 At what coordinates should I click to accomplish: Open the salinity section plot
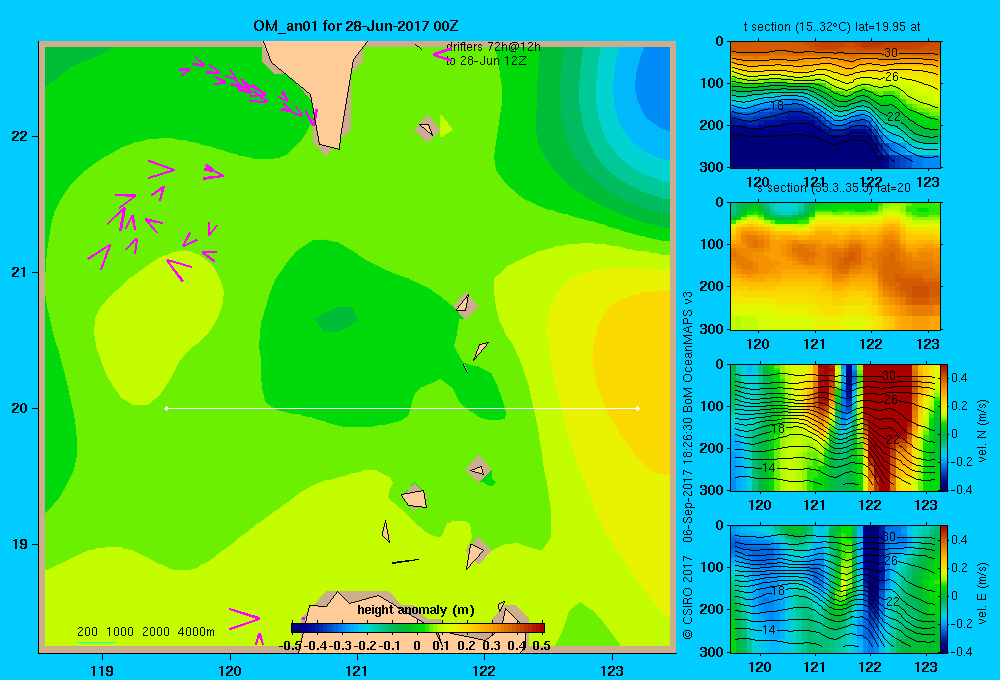[x=835, y=266]
